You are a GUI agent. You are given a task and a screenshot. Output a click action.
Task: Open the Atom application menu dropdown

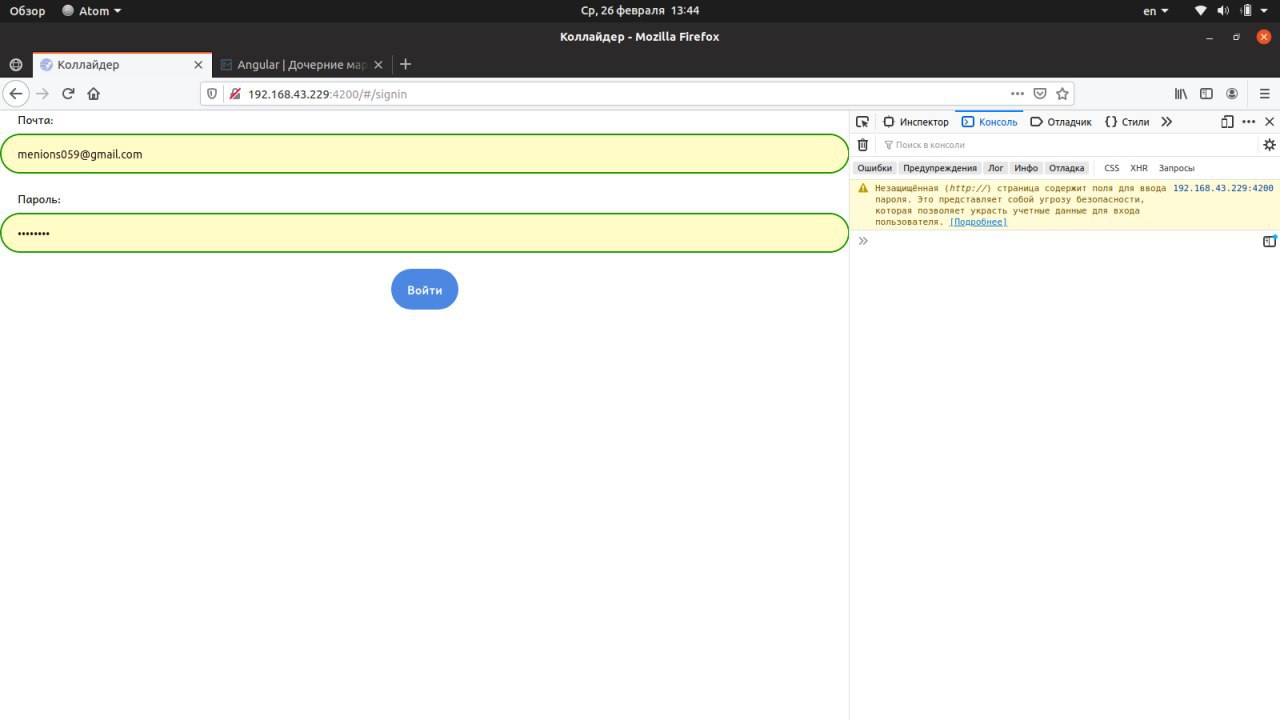point(92,11)
